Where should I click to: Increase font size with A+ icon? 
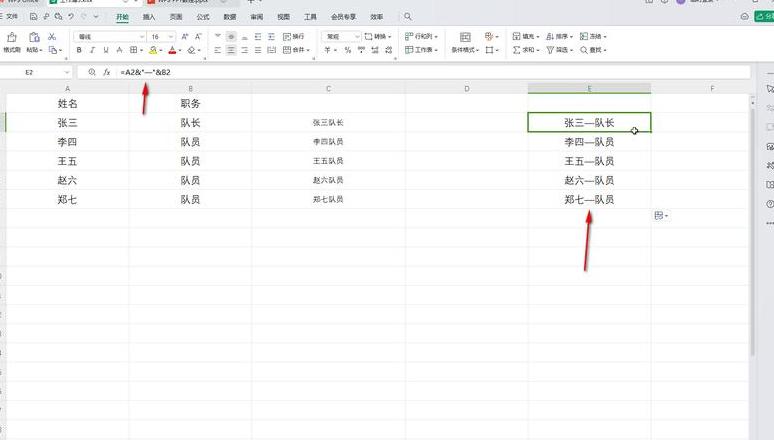[x=185, y=37]
